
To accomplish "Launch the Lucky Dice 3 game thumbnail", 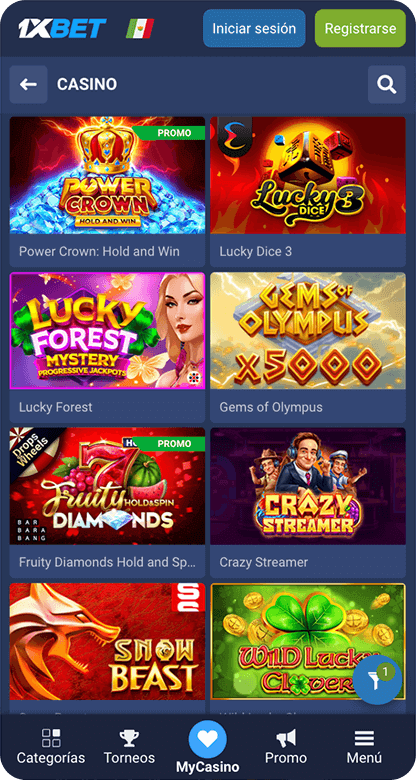I will pyautogui.click(x=308, y=176).
